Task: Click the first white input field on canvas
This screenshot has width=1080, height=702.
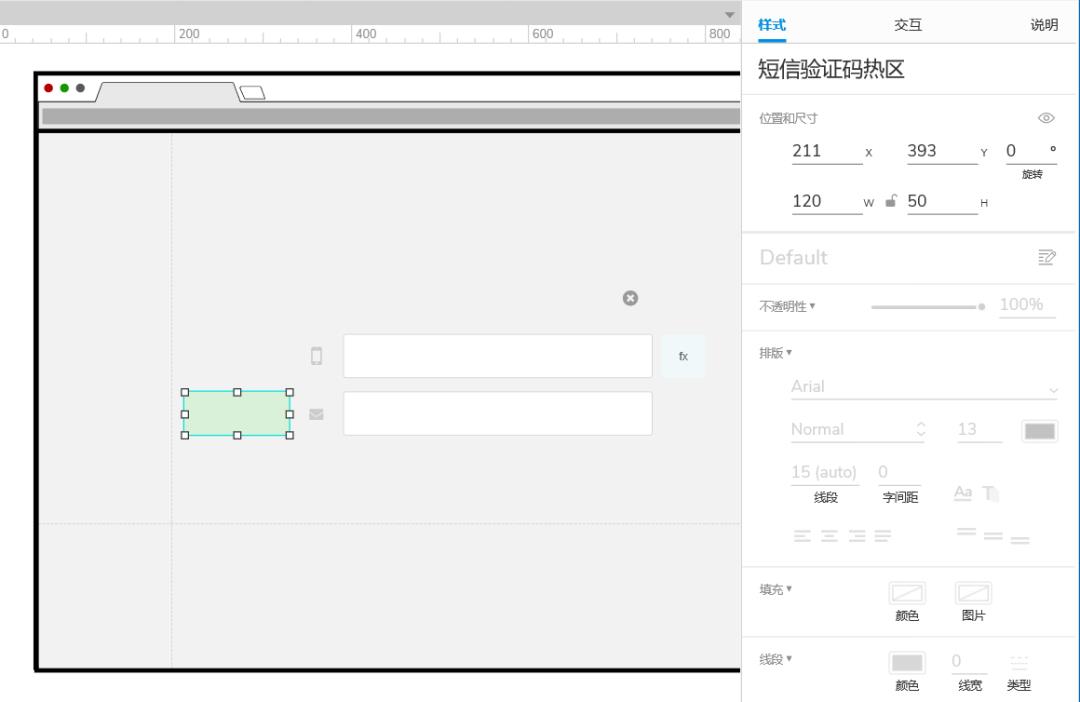Action: 497,355
